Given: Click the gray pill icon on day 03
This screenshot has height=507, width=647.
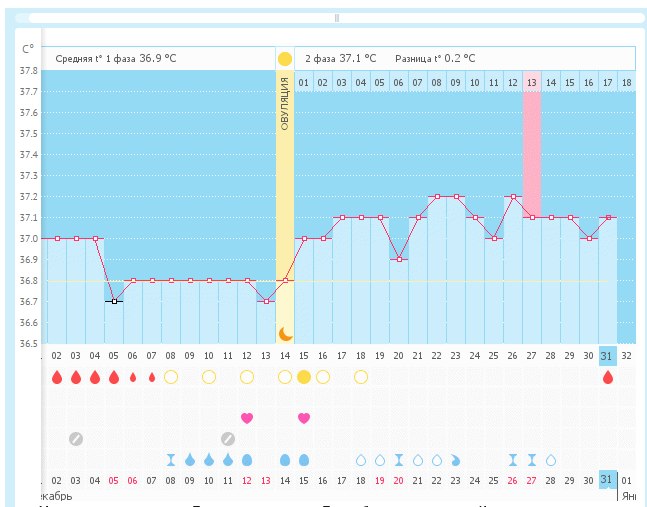Looking at the screenshot, I should pos(76,438).
